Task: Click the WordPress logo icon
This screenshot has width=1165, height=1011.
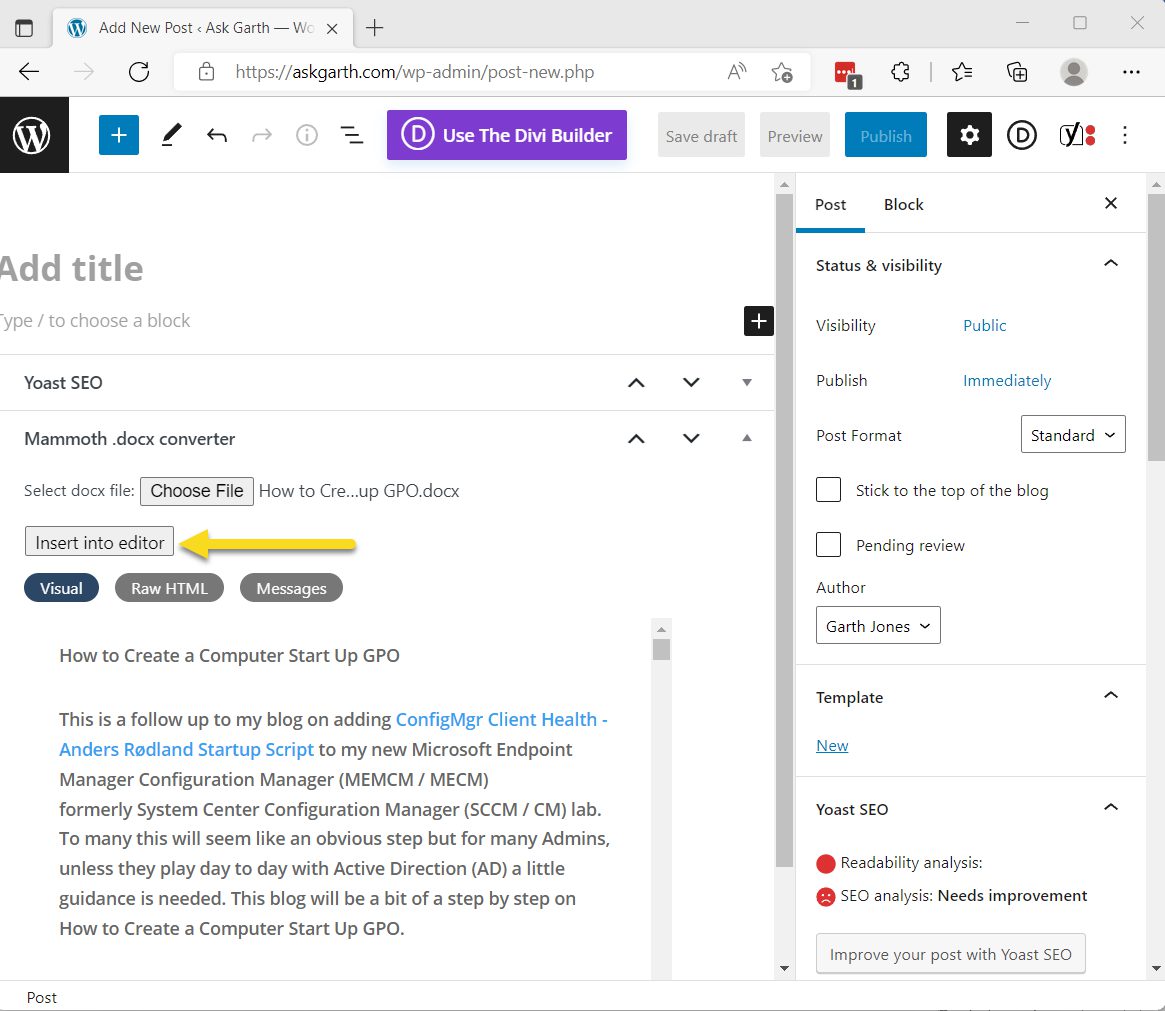Action: tap(33, 135)
